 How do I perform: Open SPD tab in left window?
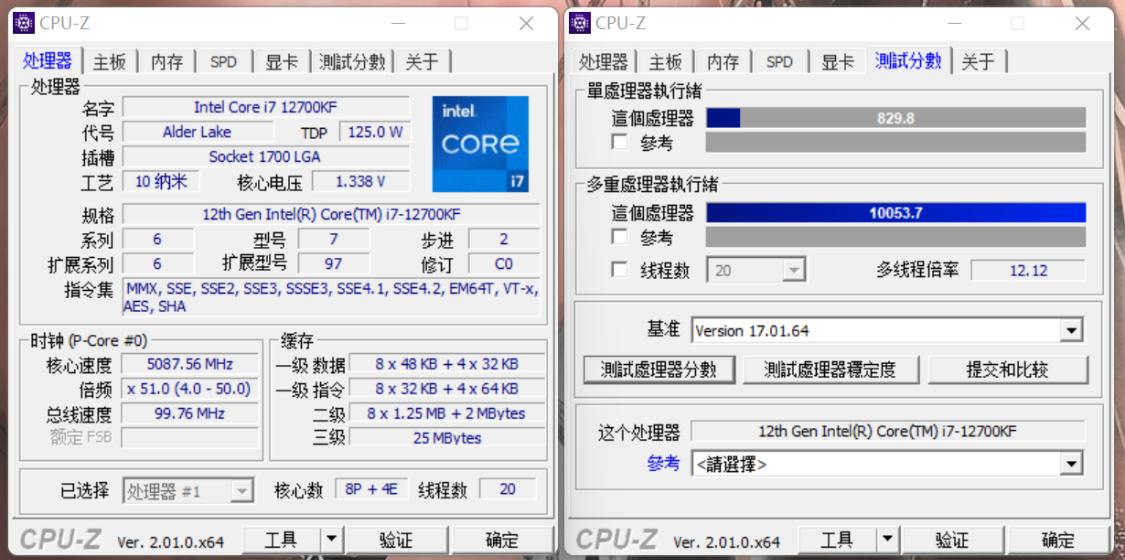point(223,62)
